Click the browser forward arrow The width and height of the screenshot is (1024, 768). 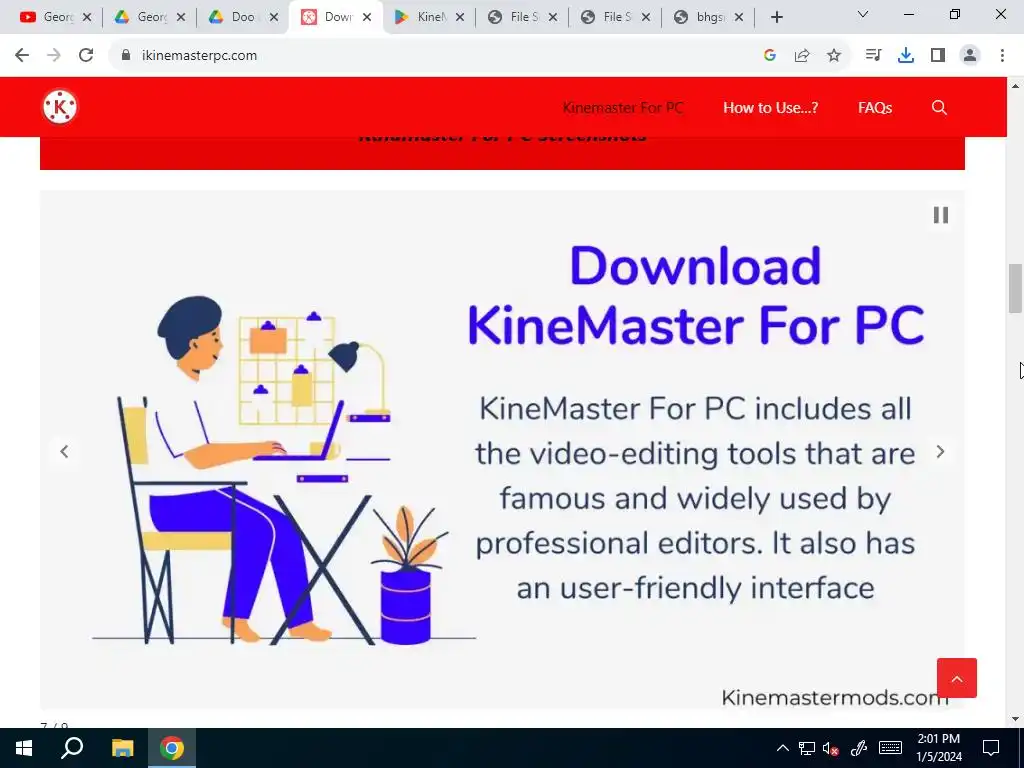coord(54,56)
